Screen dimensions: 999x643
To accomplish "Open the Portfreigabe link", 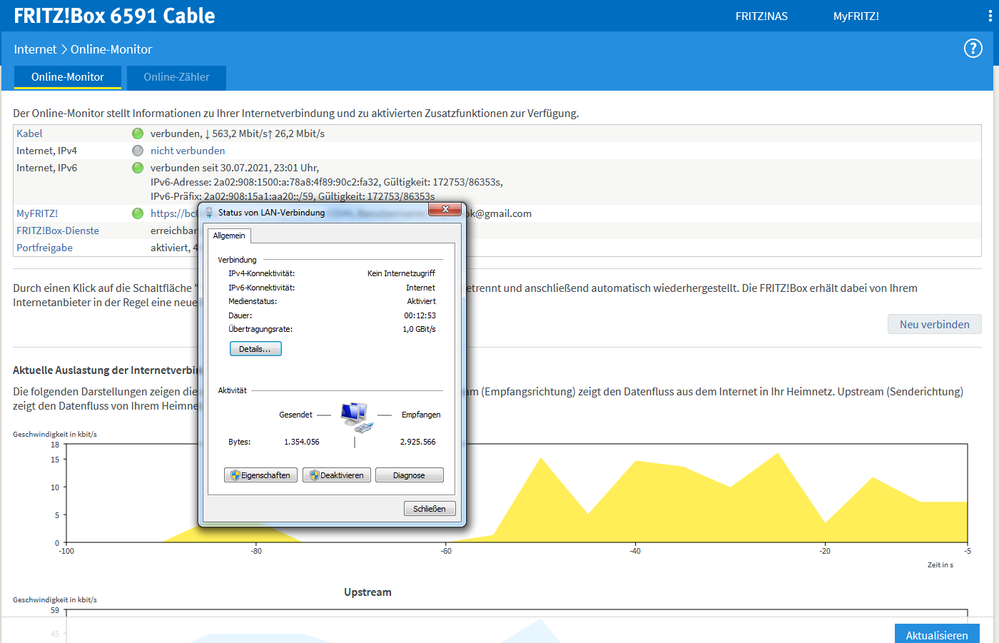I will [44, 248].
